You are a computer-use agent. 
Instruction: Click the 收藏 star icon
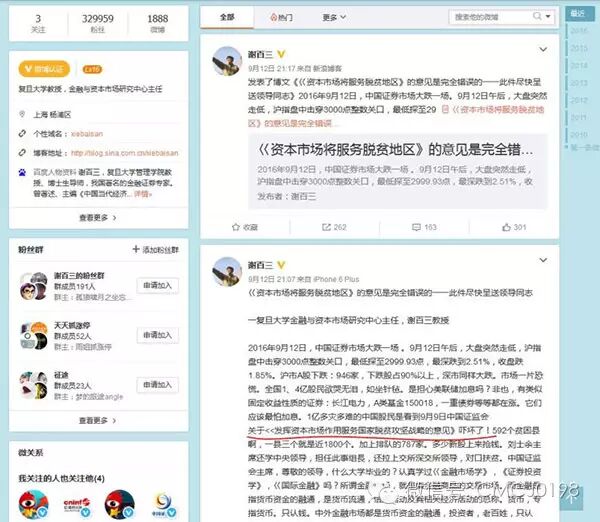(236, 227)
